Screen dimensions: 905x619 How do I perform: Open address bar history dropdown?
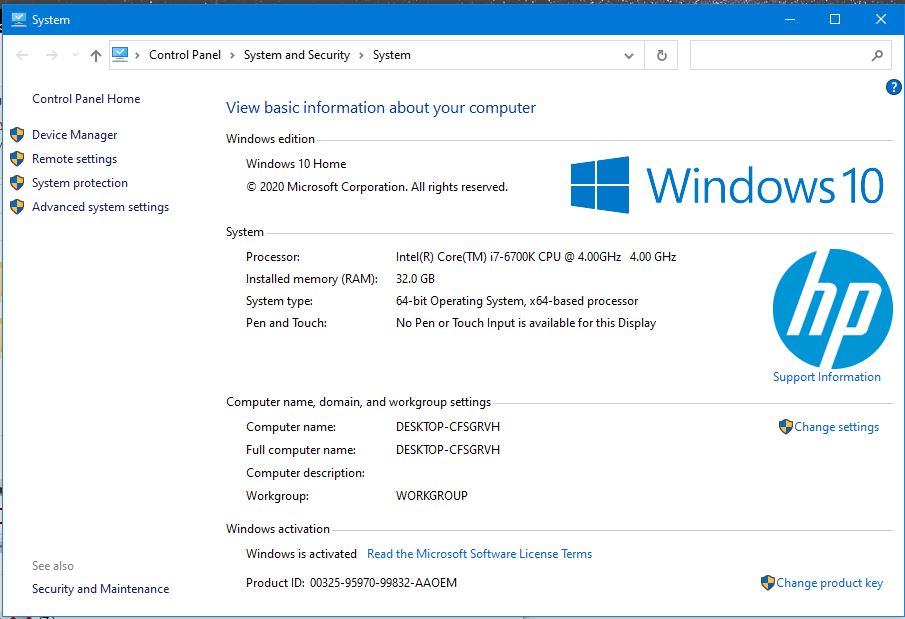tap(629, 56)
